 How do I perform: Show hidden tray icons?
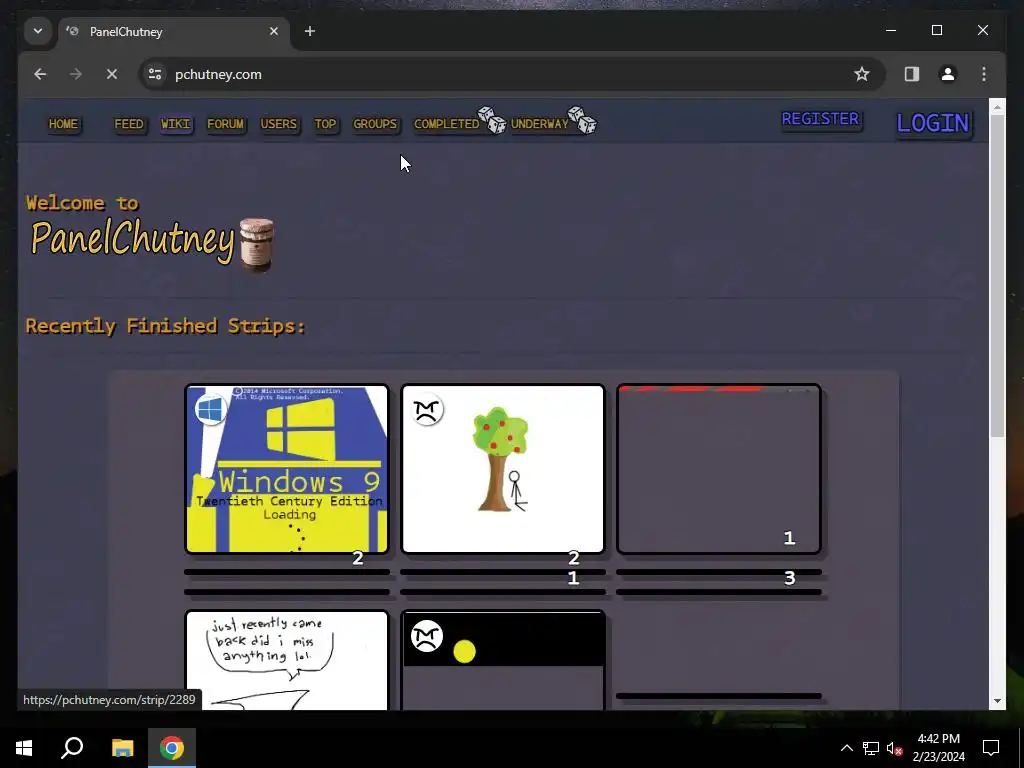click(846, 748)
